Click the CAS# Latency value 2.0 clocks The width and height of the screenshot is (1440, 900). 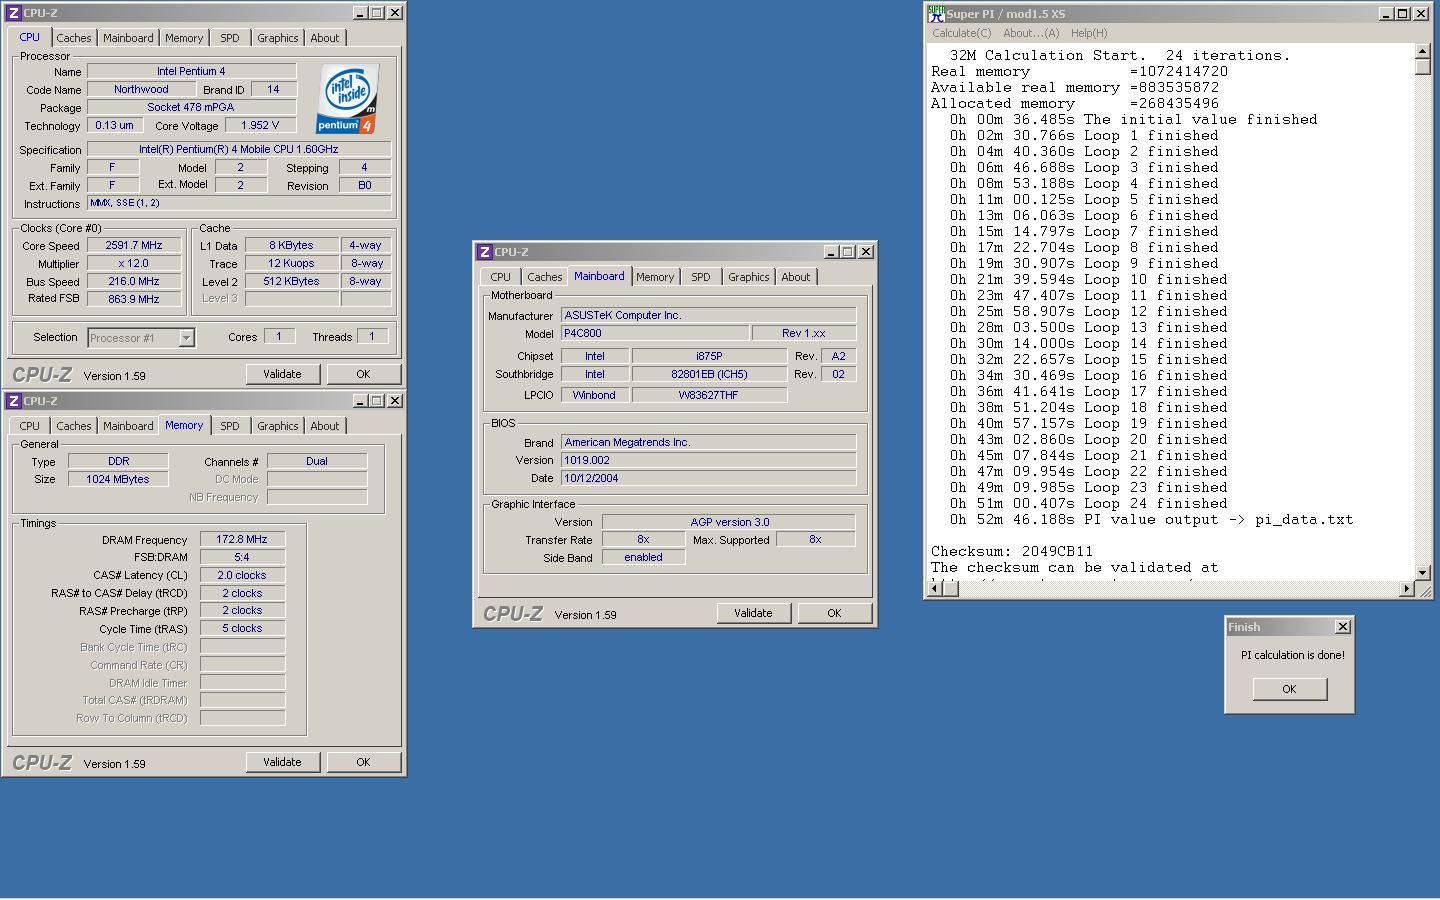pos(242,575)
